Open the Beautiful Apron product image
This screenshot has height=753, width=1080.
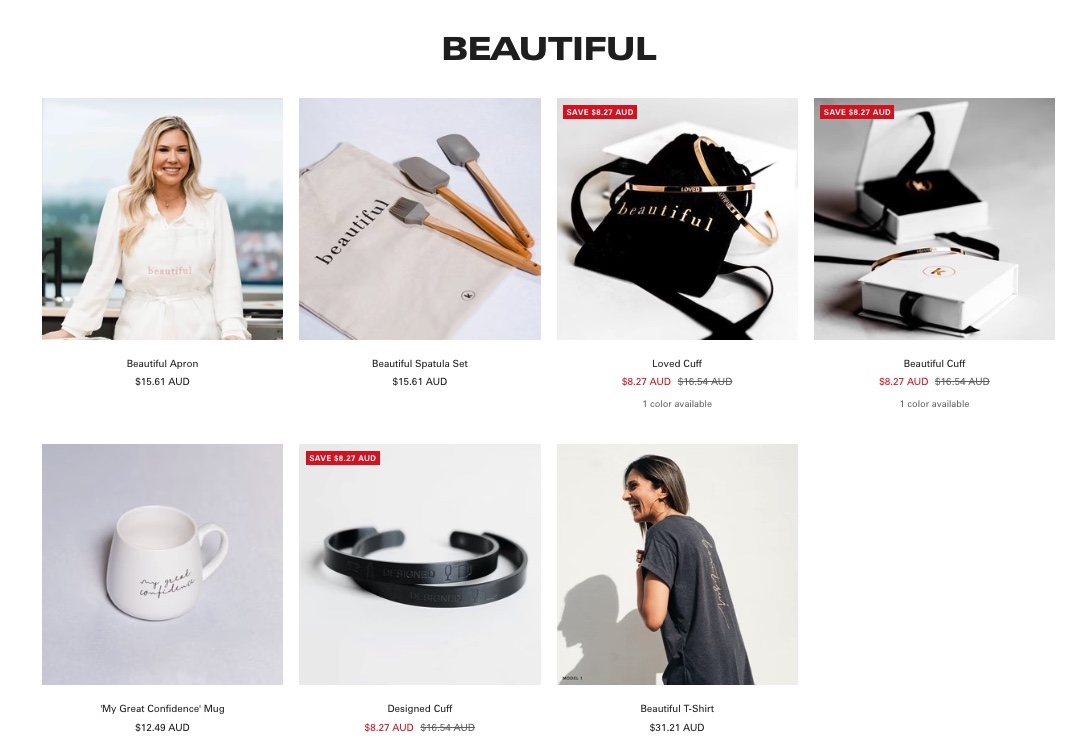[x=163, y=218]
